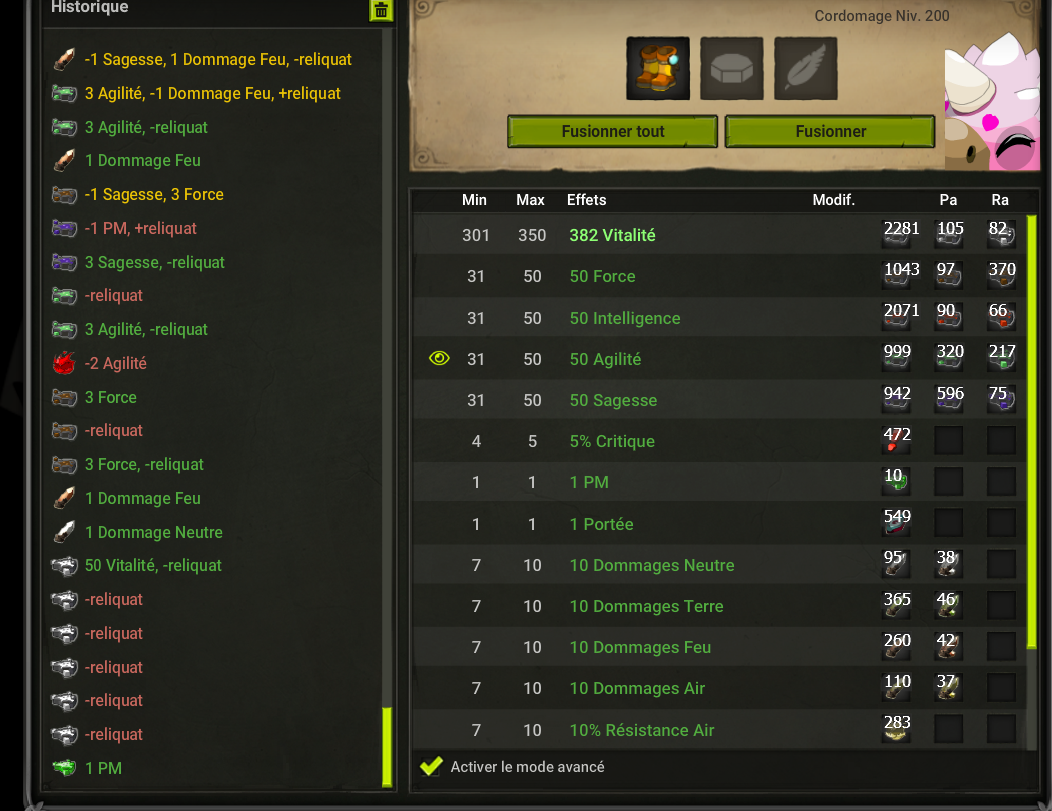The width and height of the screenshot is (1052, 811).
Task: Use the Pa Dommages Feu rune 42
Action: (x=949, y=645)
